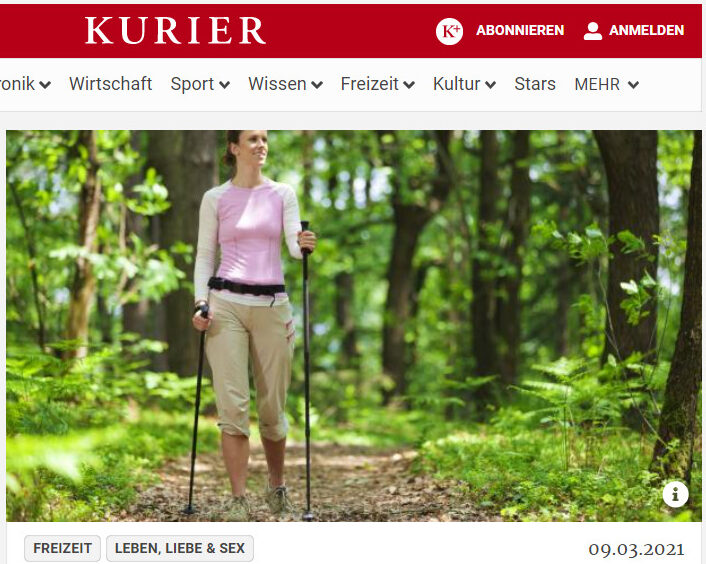Open the Stars section

click(x=535, y=84)
